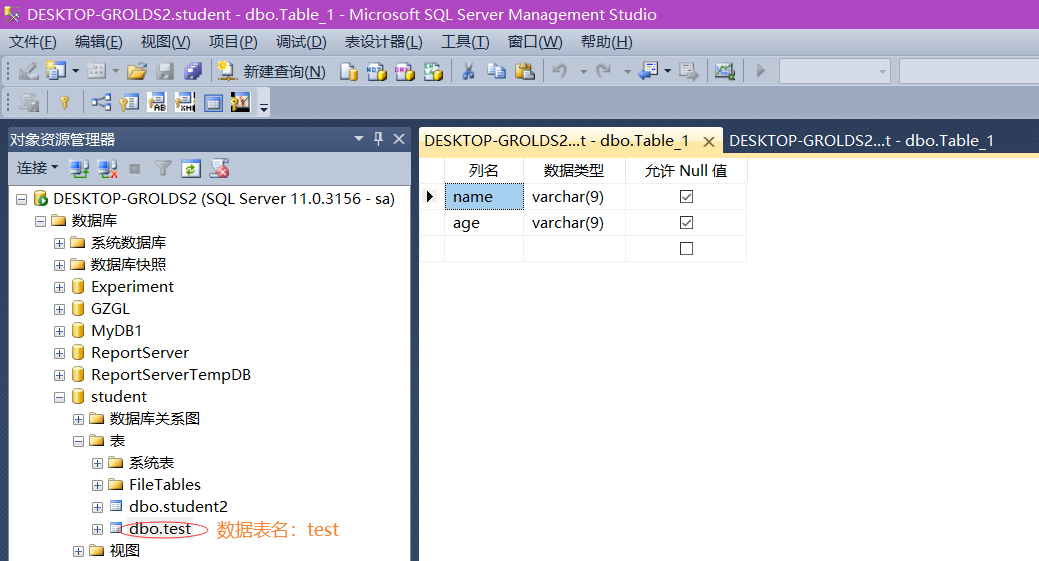Screen dimensions: 1039x561
Task: Switch to the second dbo.Table_1 tab
Action: (x=861, y=140)
